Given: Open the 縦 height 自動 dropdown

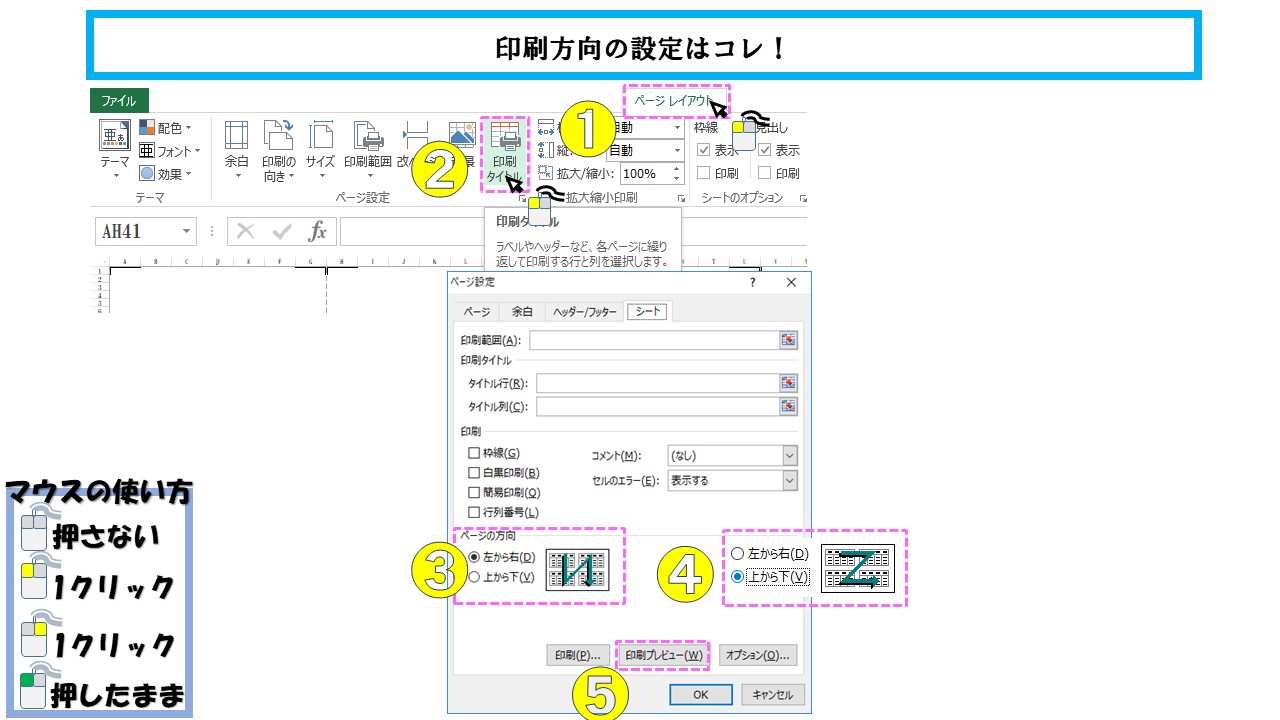Looking at the screenshot, I should [x=677, y=150].
